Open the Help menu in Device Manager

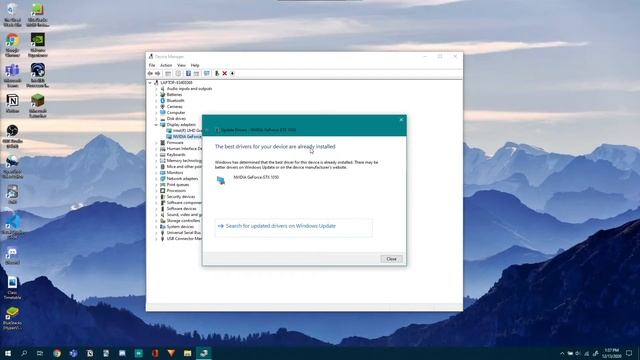pyautogui.click(x=195, y=65)
